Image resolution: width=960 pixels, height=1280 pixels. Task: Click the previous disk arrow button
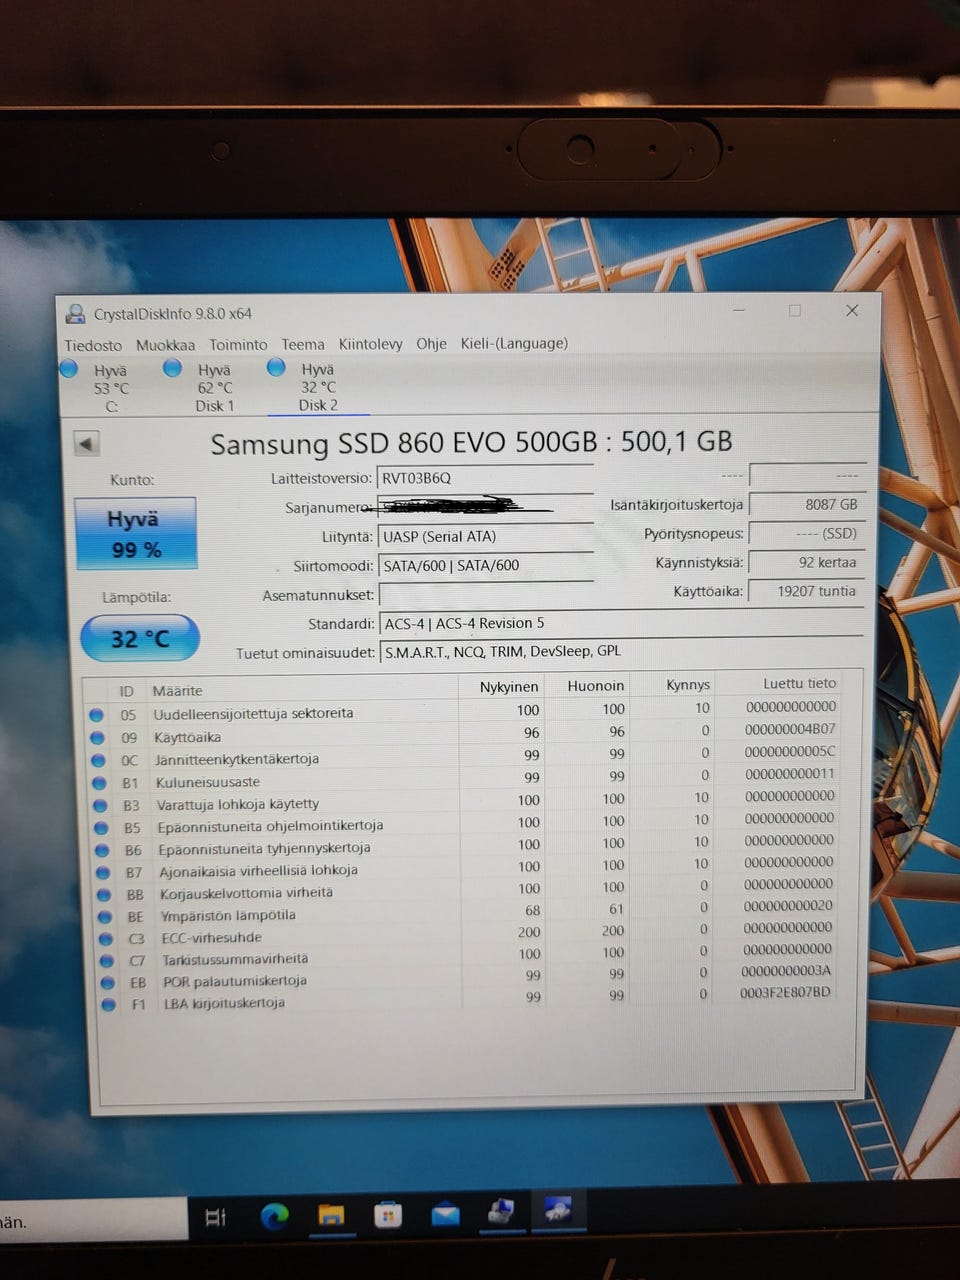(x=88, y=443)
